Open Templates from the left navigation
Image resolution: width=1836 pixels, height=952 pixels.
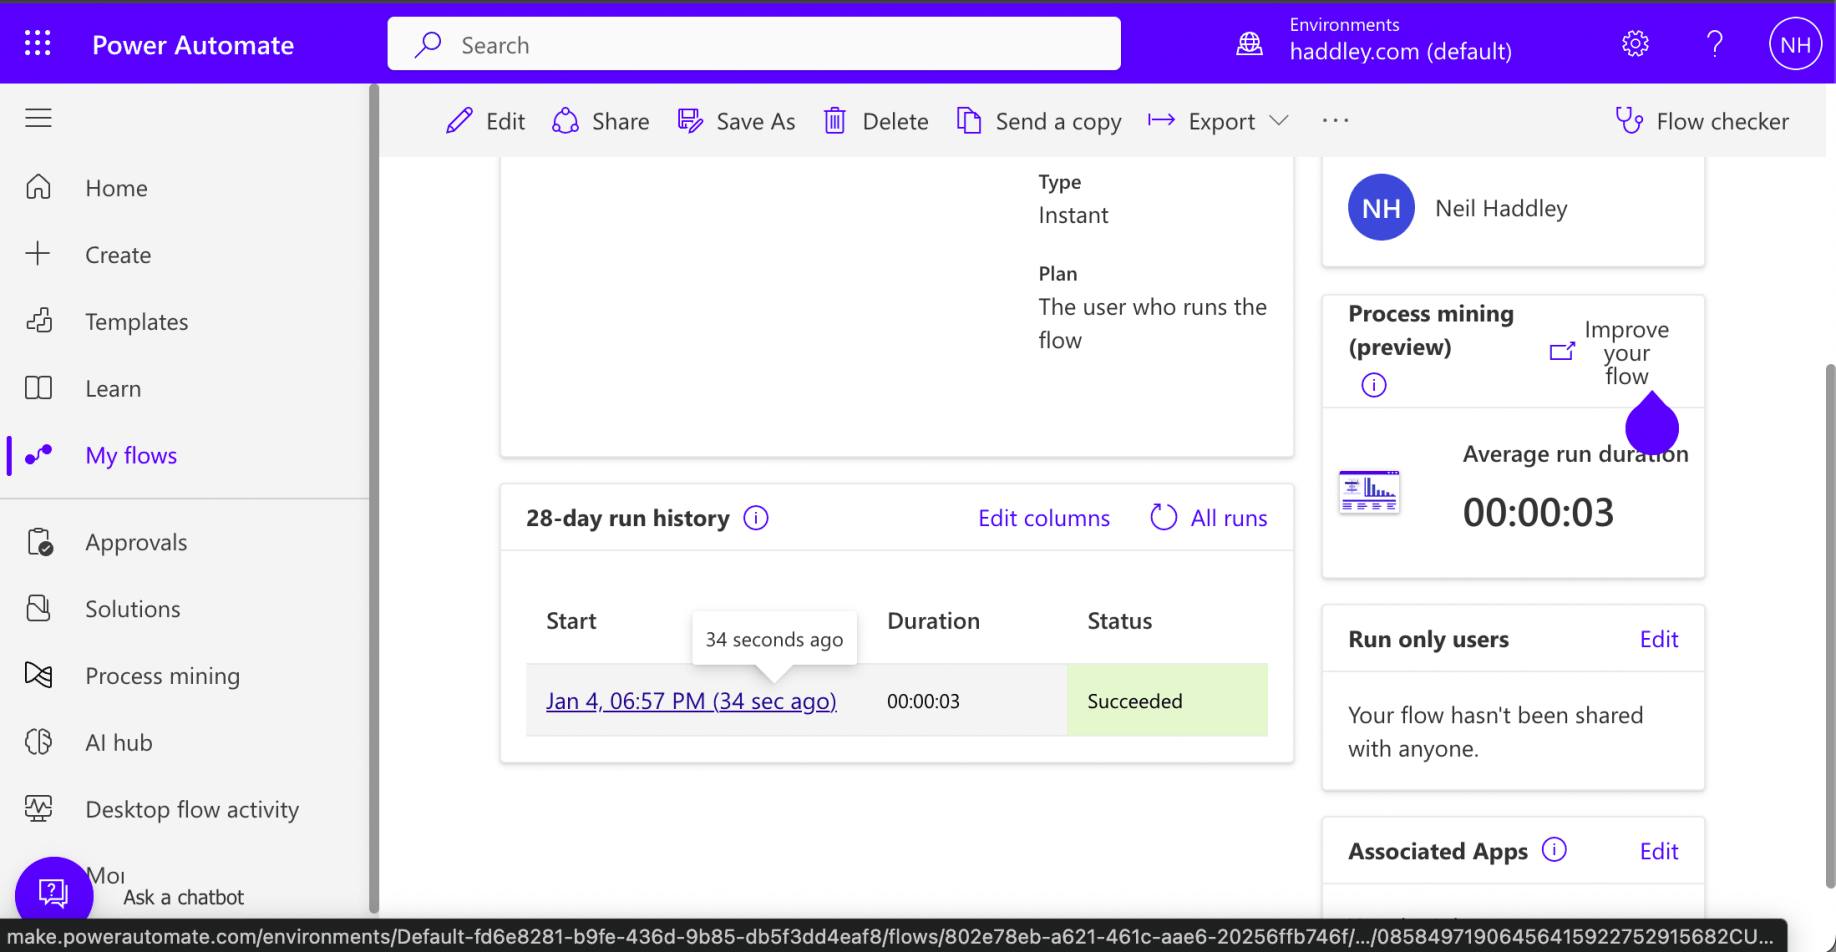[137, 322]
